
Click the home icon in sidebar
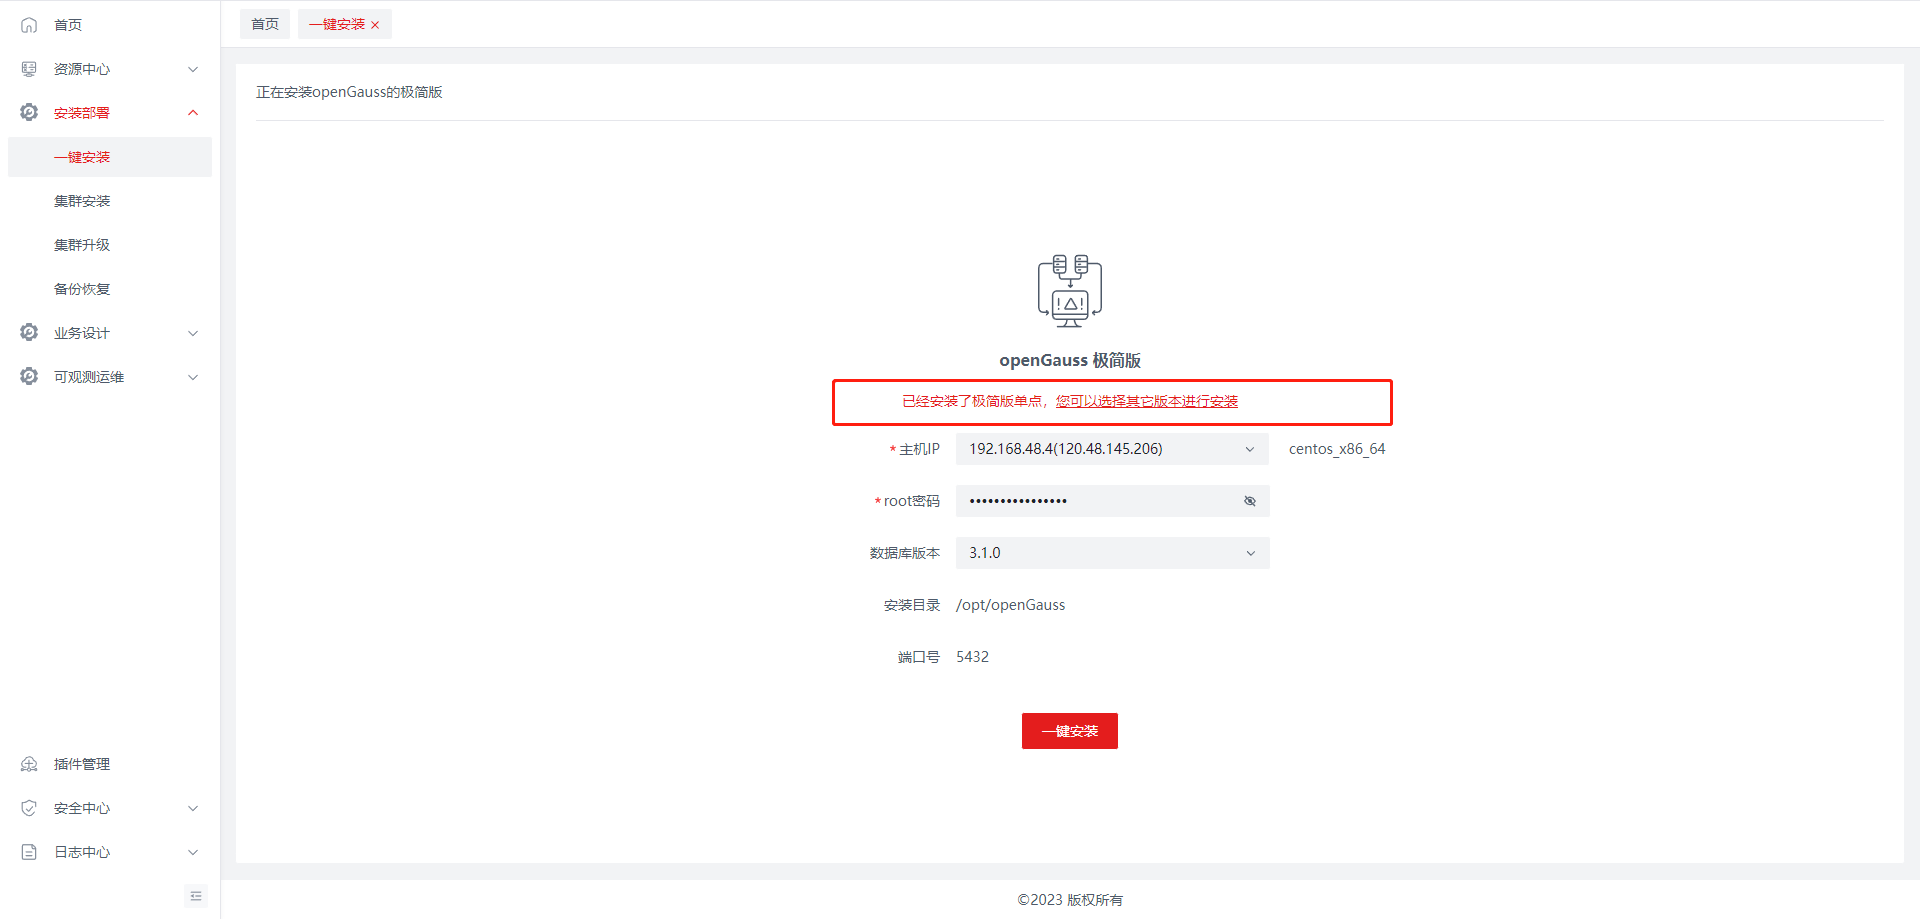click(29, 25)
